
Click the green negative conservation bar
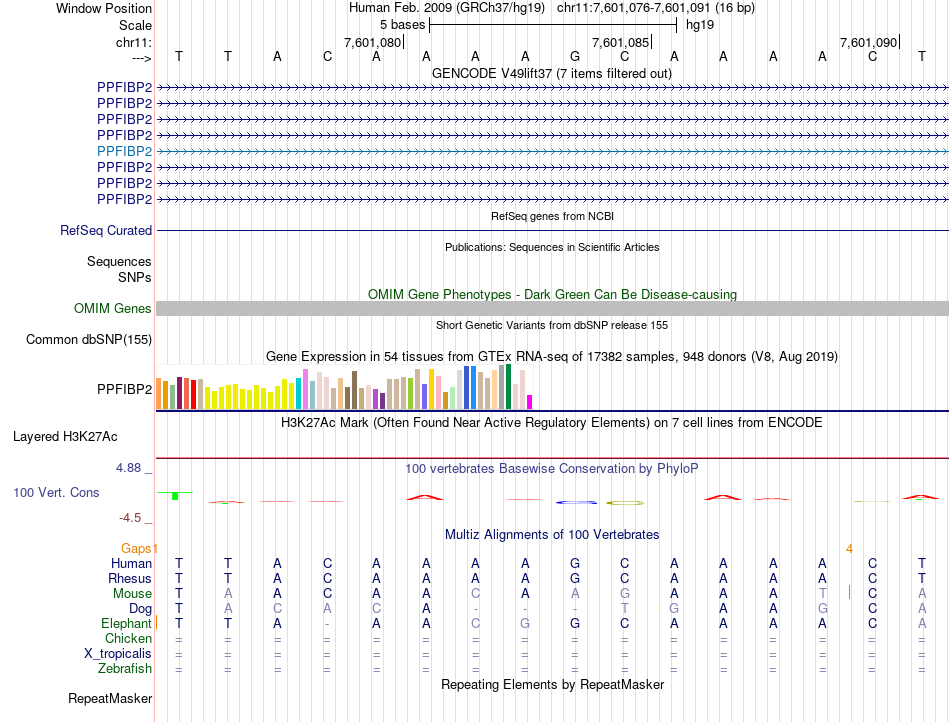(175, 496)
